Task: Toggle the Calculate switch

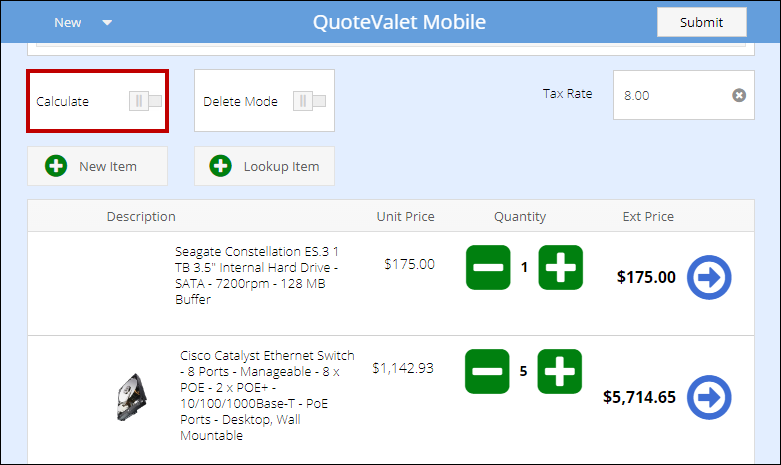Action: coord(145,101)
